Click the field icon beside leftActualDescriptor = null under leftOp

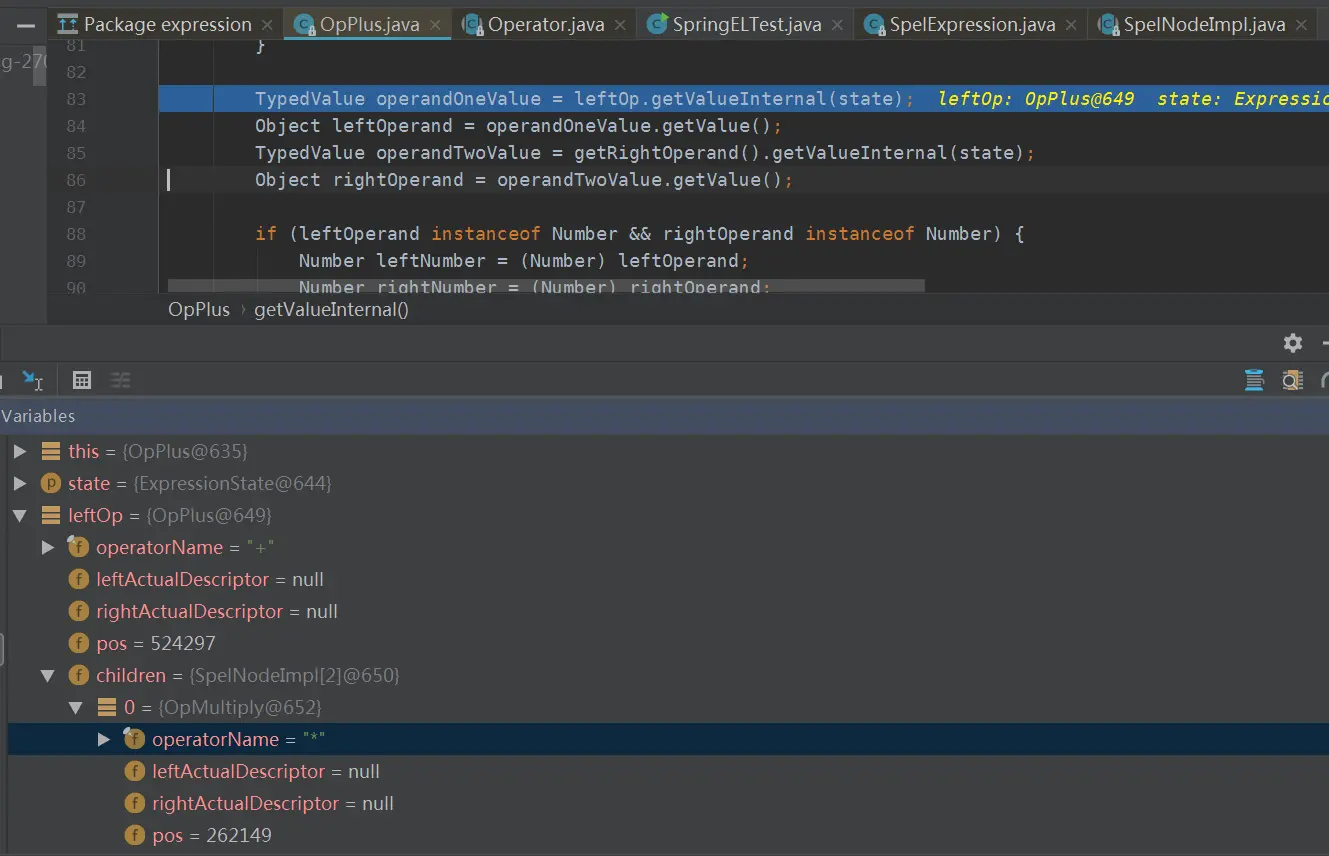click(79, 579)
